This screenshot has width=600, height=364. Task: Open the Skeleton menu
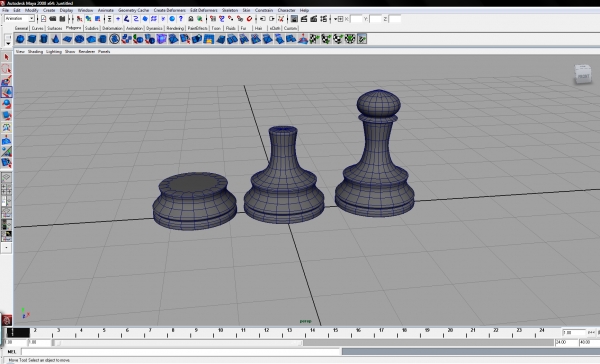tap(230, 10)
